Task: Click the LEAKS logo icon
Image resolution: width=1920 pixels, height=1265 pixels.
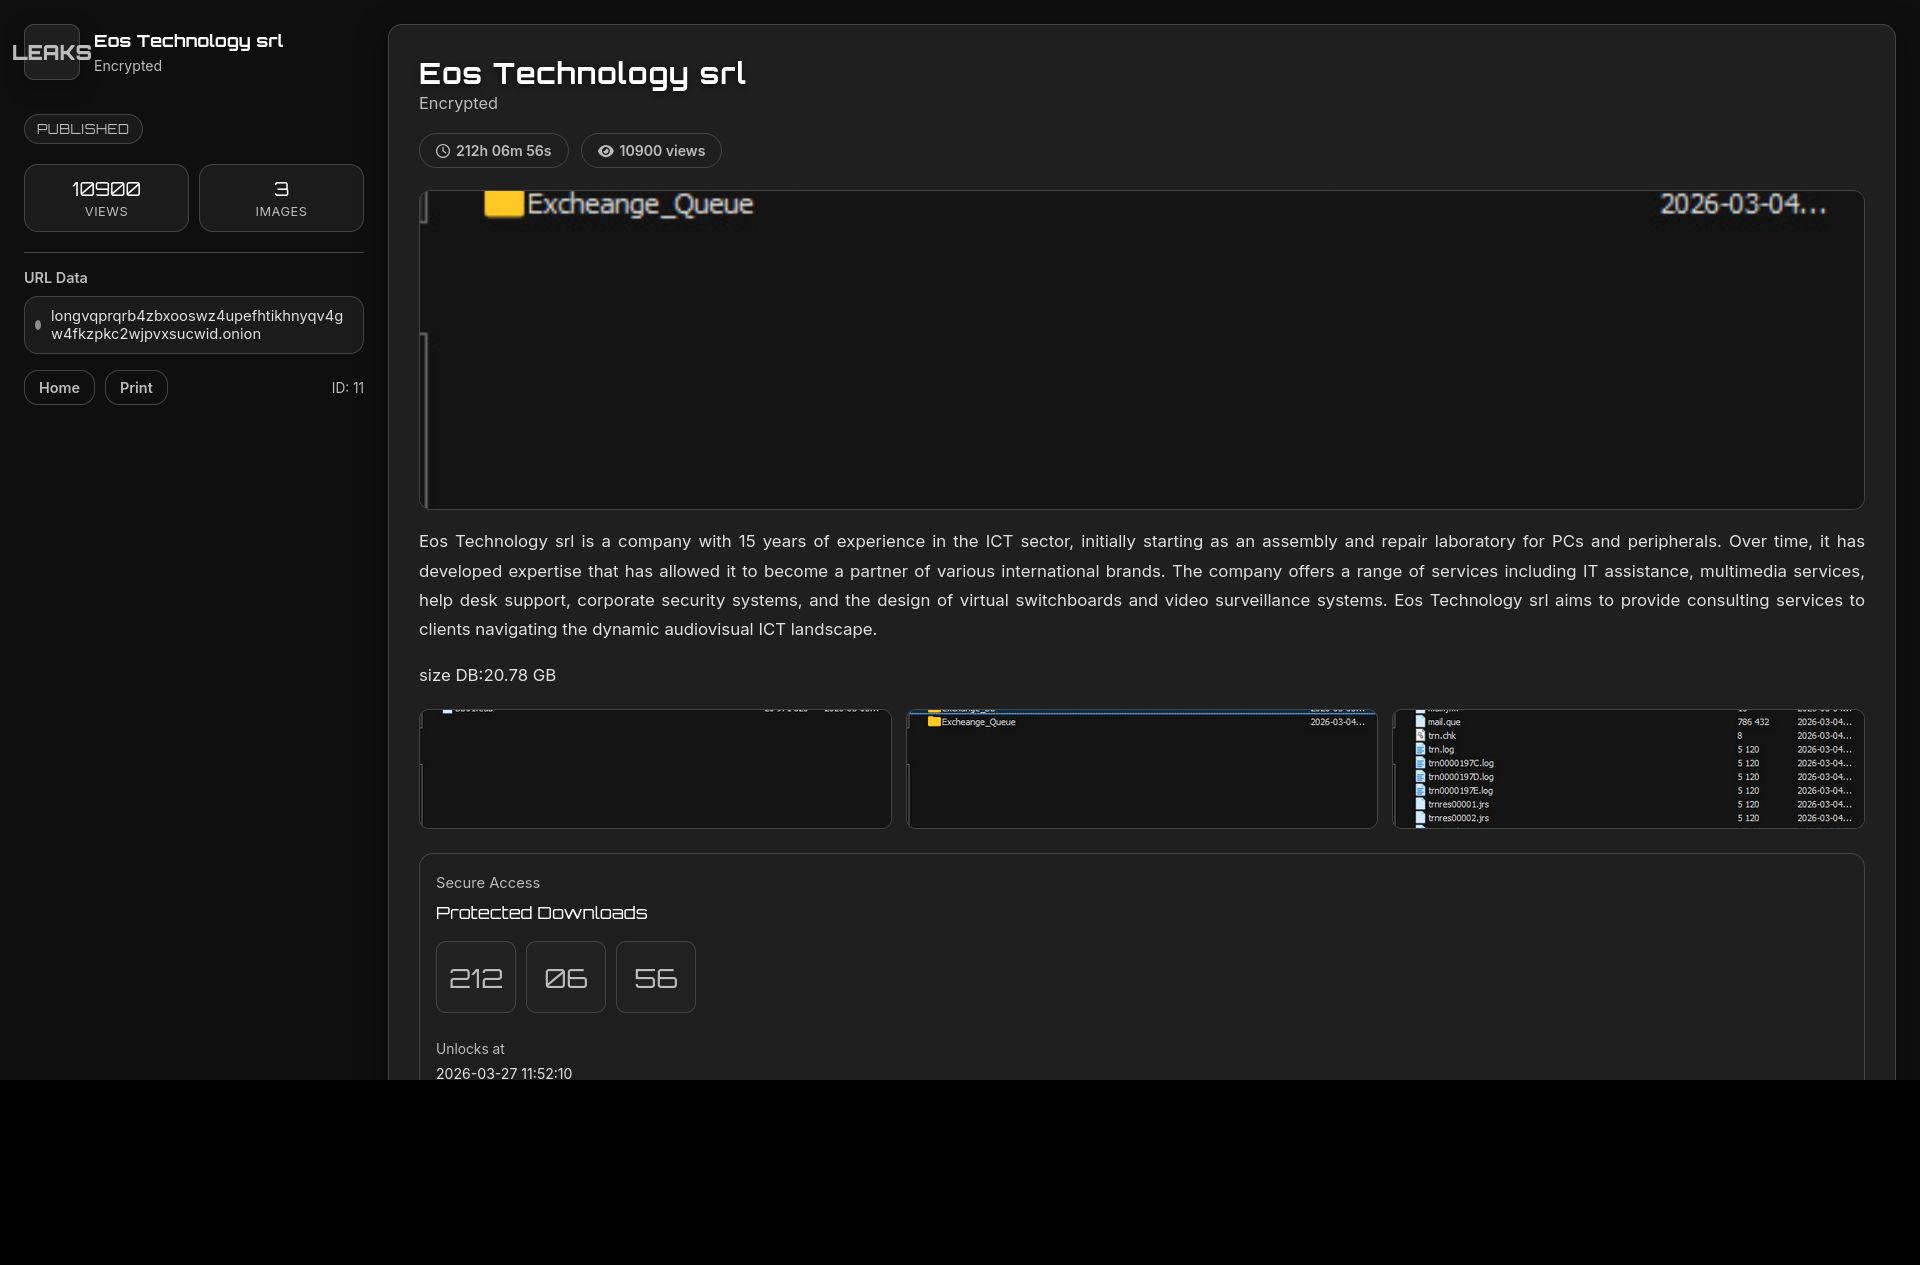Action: [x=52, y=52]
